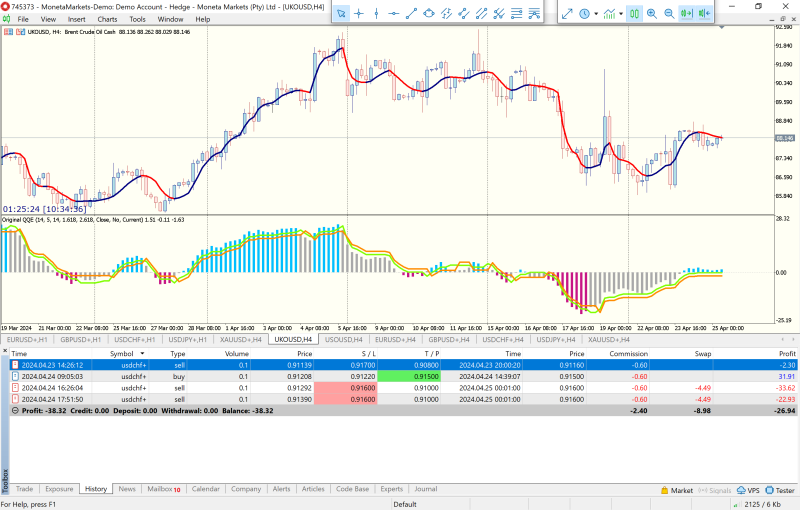Click the zoom out magnifier icon
Screen dimensions: 800x510
tap(668, 13)
